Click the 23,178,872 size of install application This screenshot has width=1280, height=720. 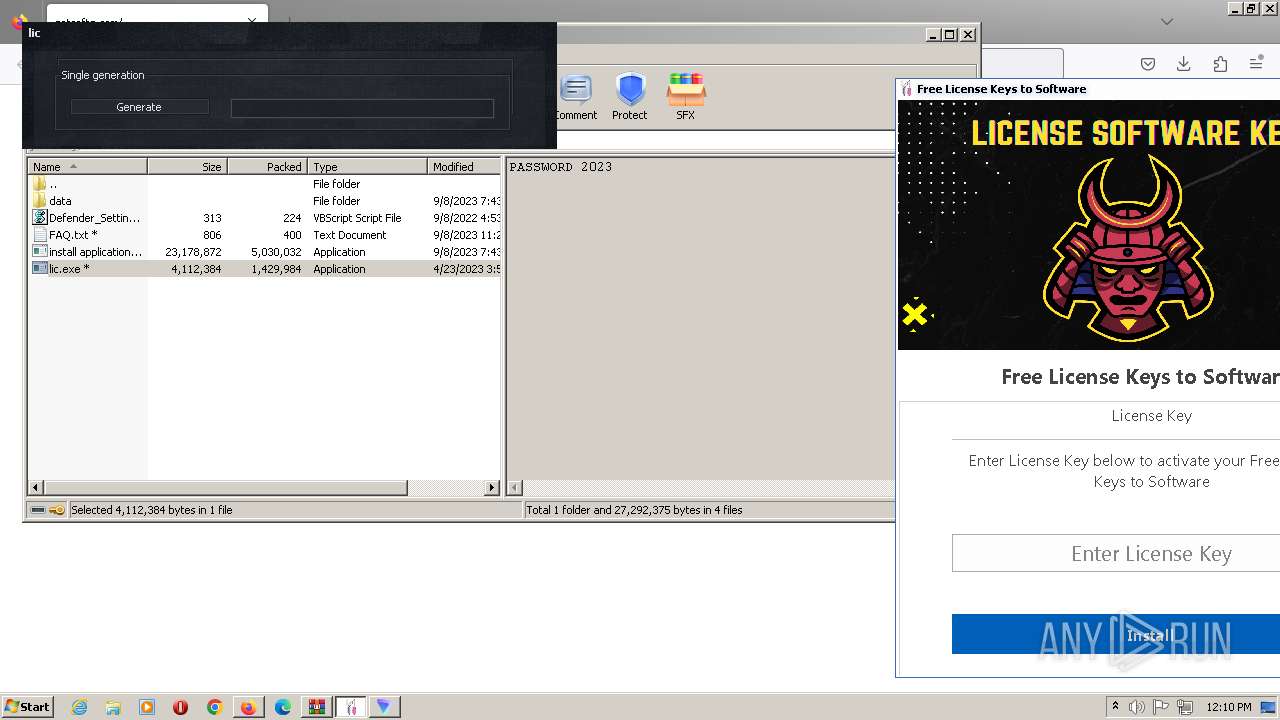(194, 252)
